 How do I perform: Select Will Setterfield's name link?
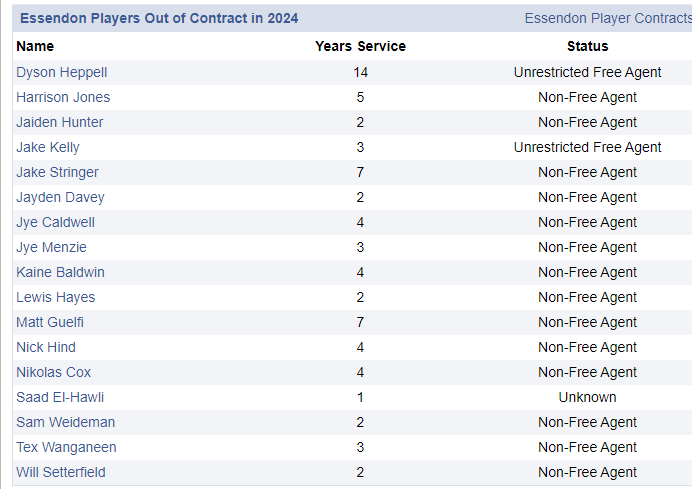tap(61, 472)
